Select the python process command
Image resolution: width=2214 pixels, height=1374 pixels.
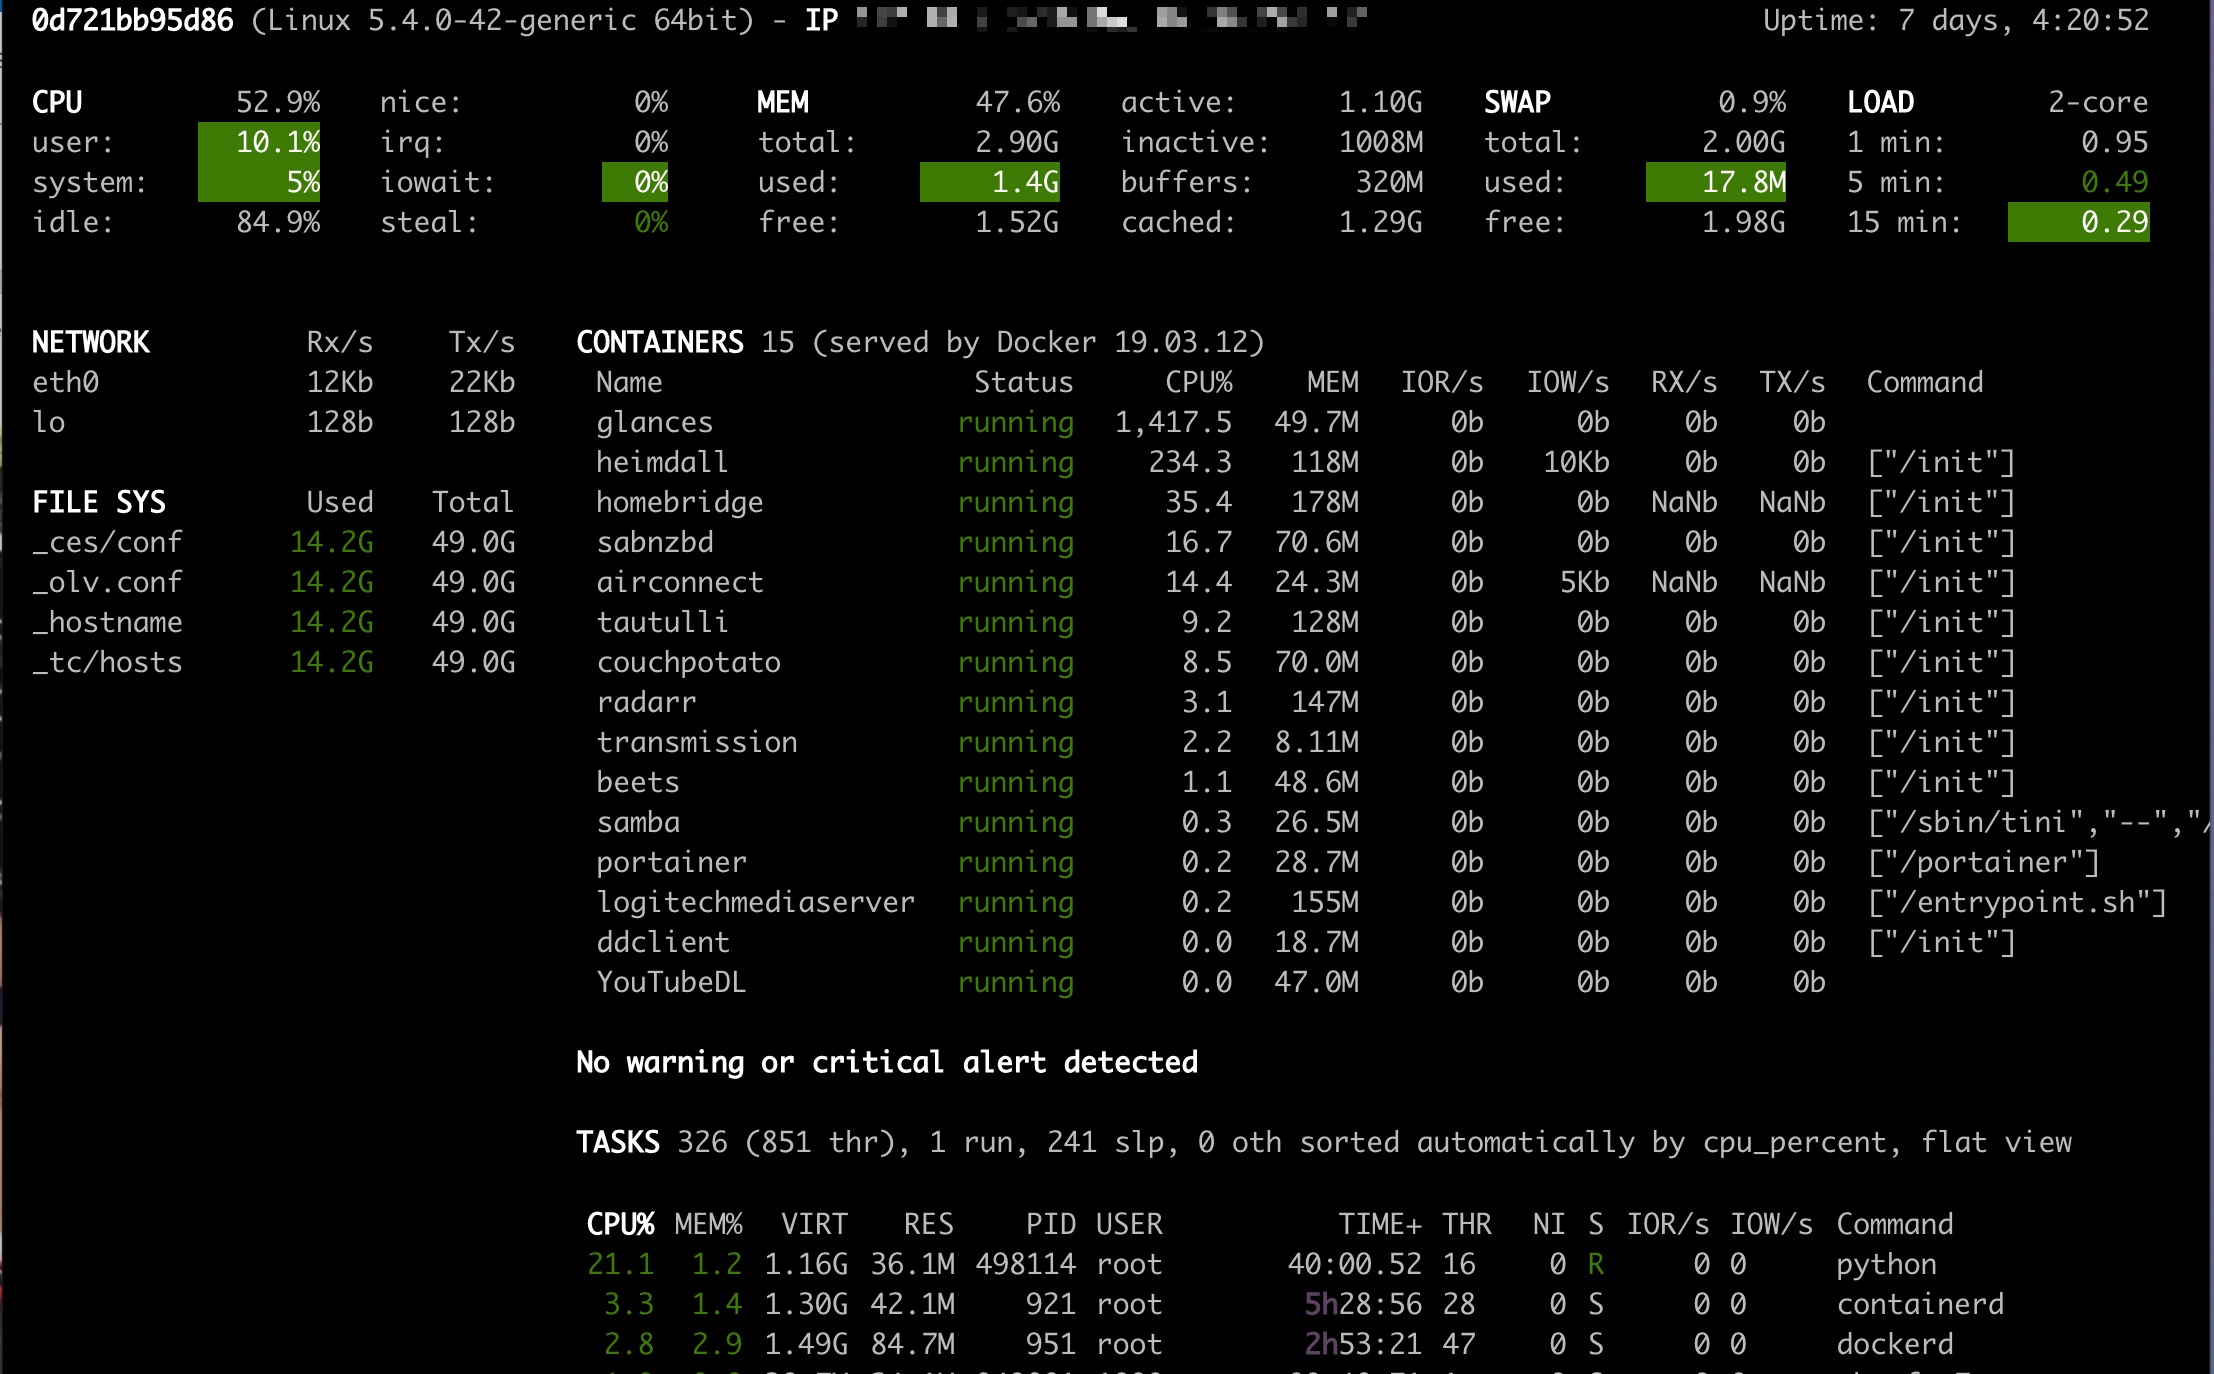pos(1886,1264)
